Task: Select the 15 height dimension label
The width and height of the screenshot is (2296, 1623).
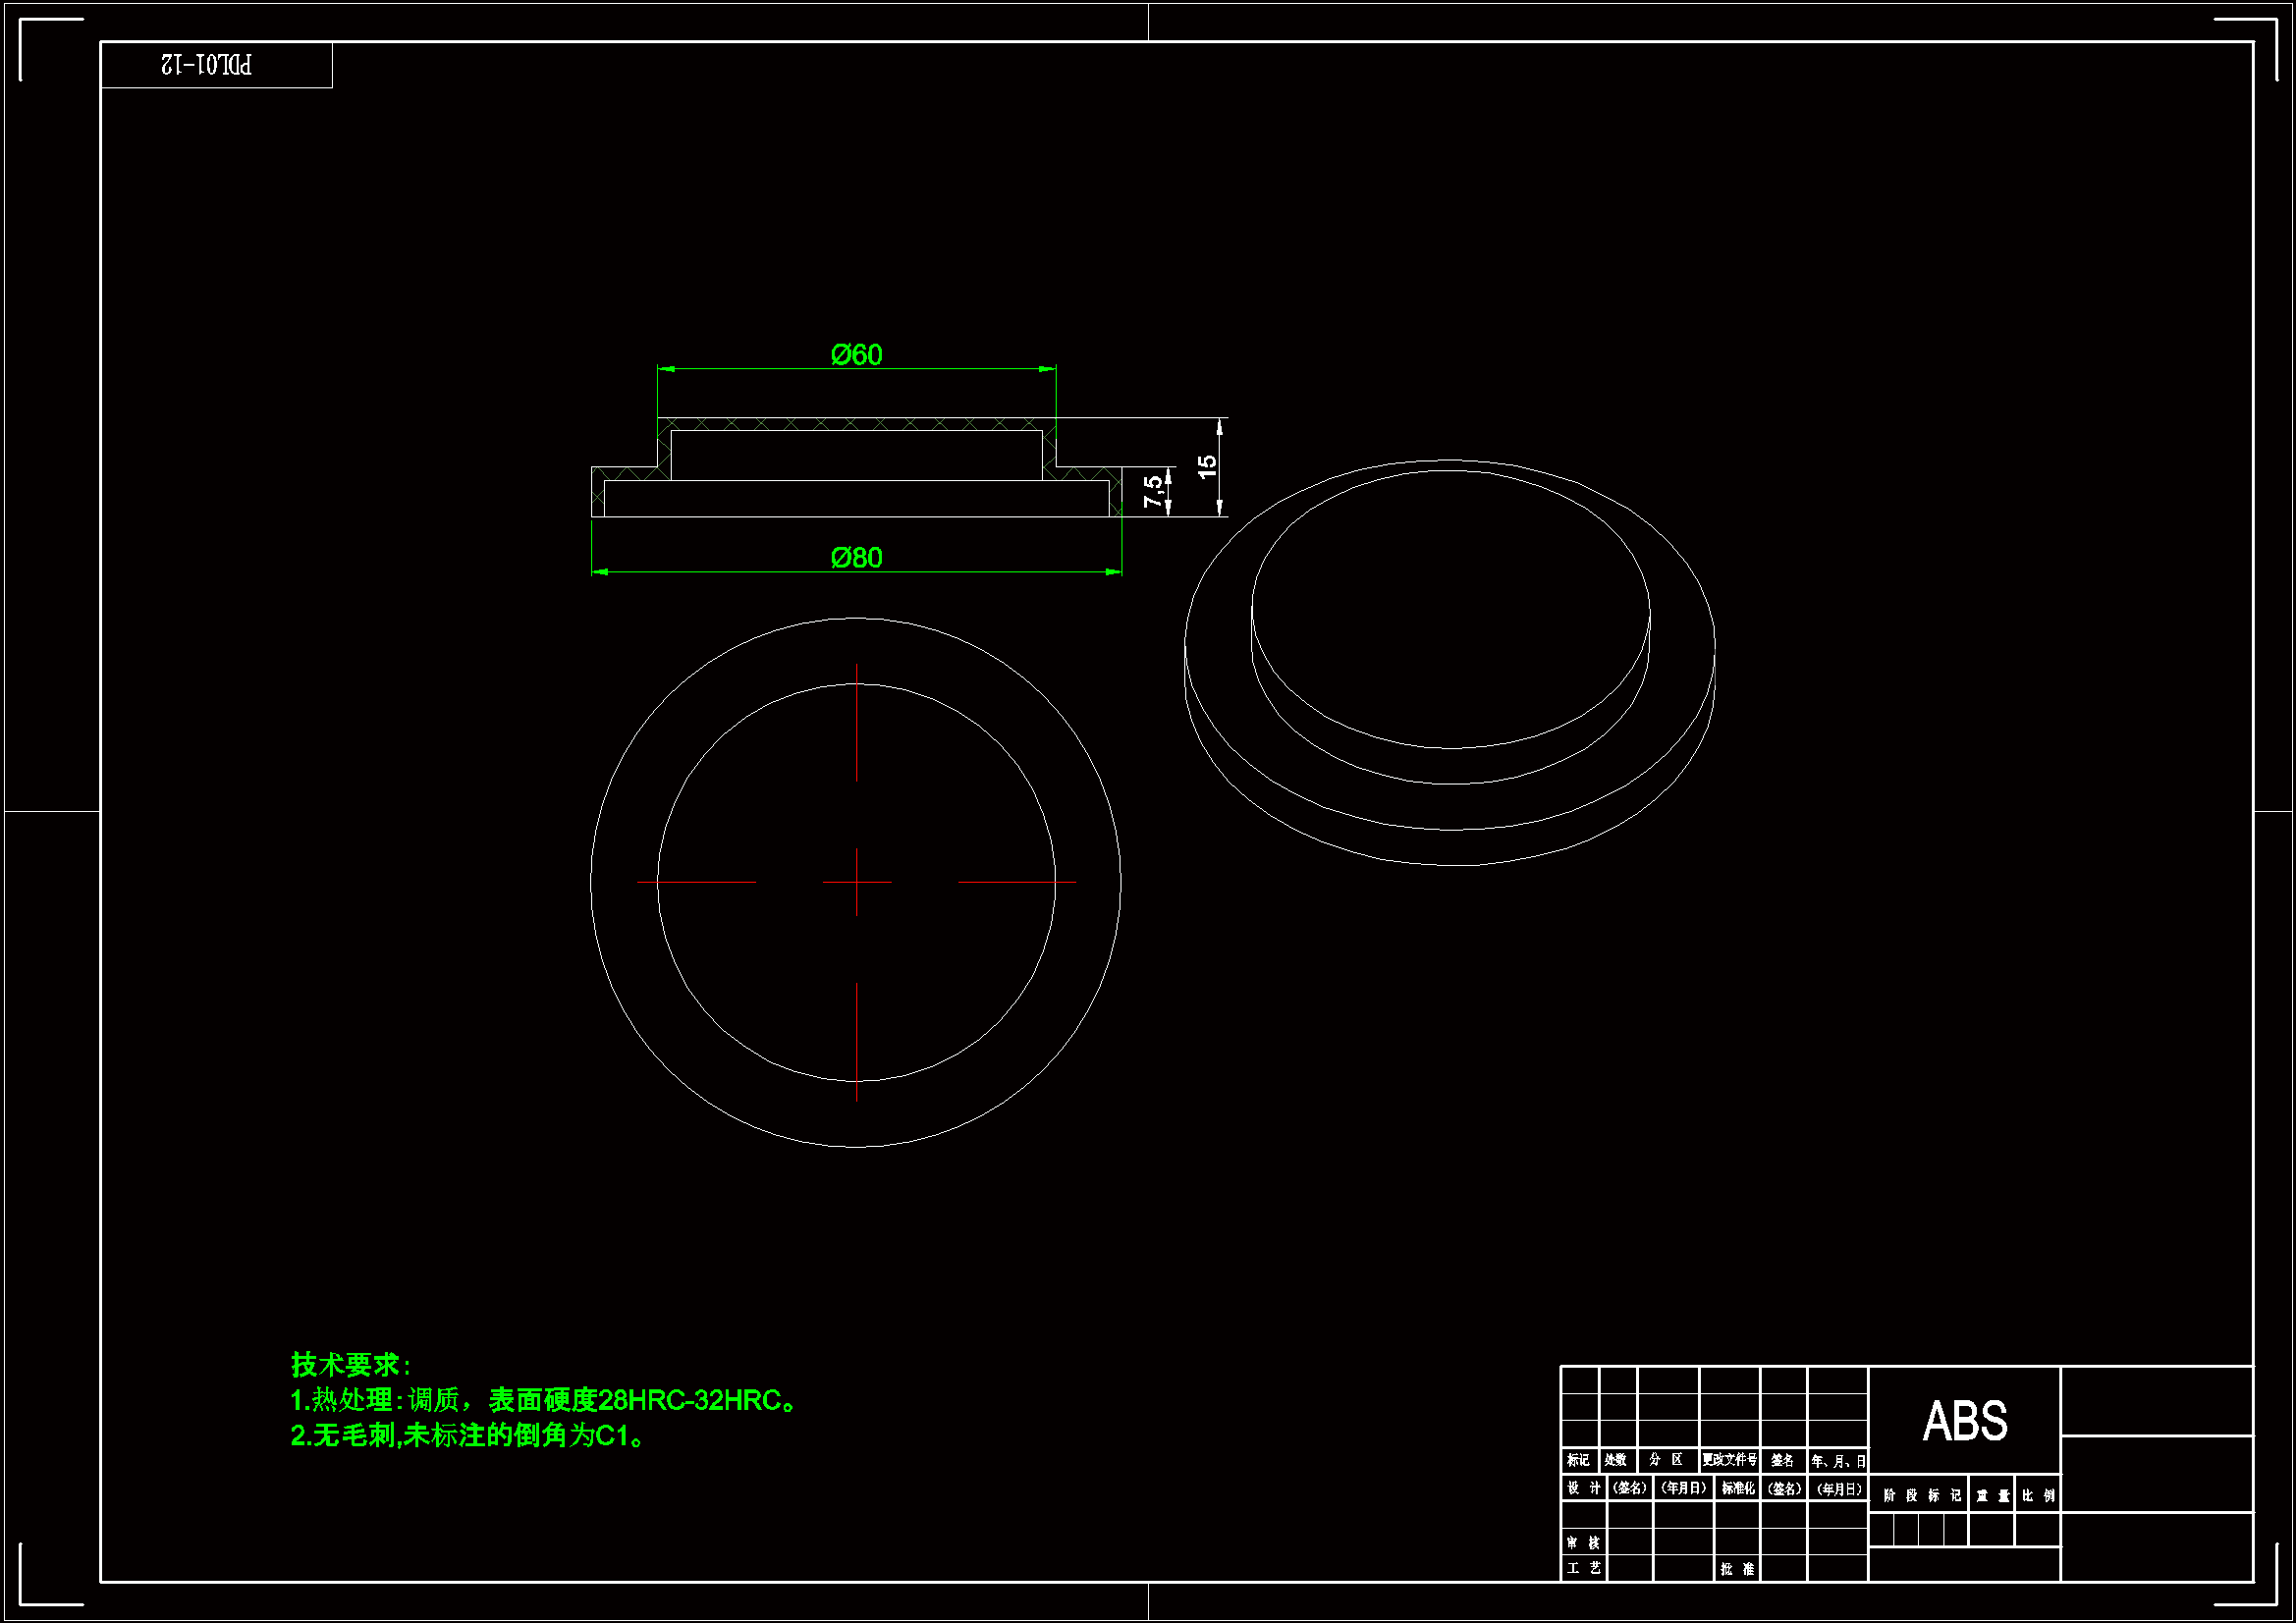Action: [x=1207, y=466]
